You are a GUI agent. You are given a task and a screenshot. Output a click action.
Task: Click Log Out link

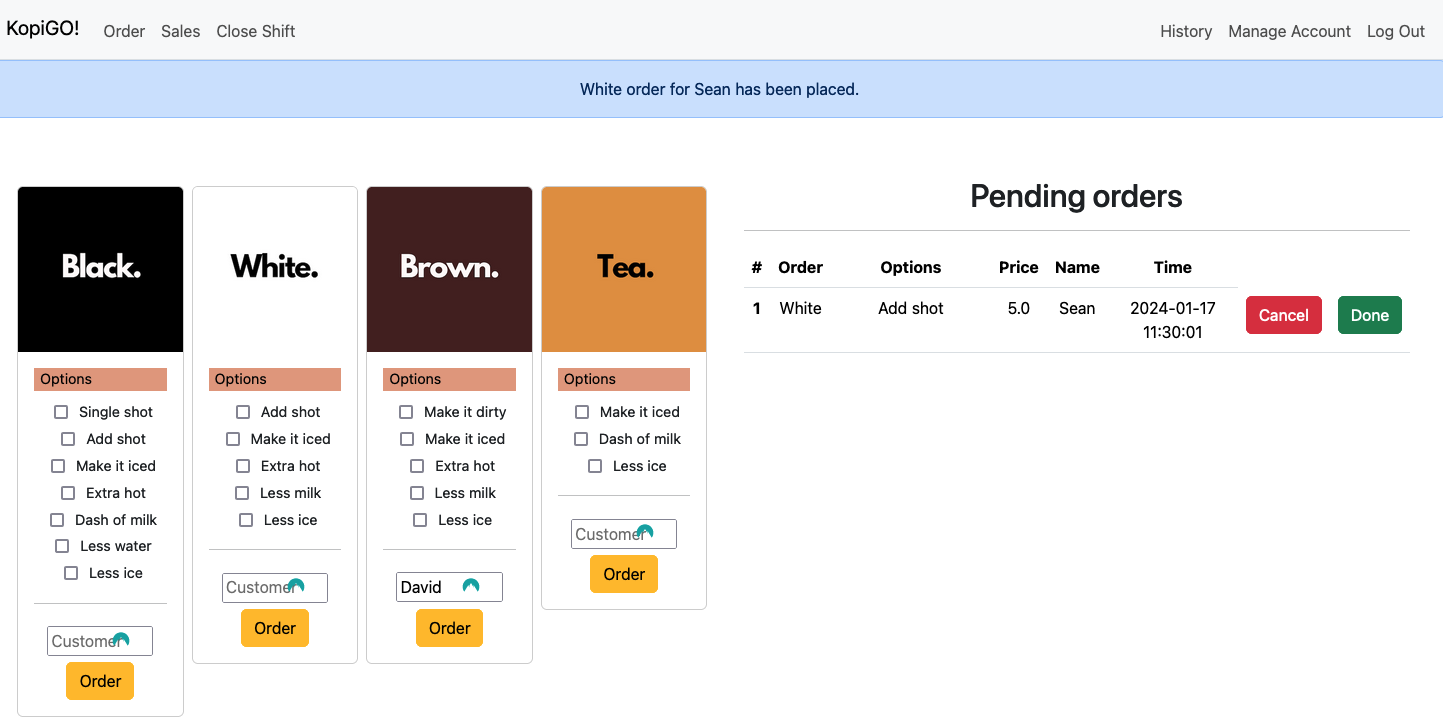pyautogui.click(x=1395, y=31)
